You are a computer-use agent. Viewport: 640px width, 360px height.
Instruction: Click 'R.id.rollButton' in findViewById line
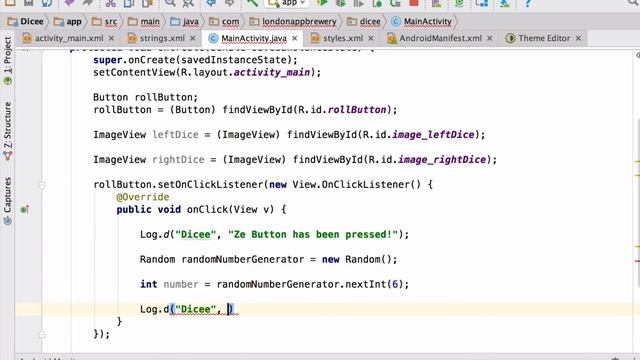point(342,110)
